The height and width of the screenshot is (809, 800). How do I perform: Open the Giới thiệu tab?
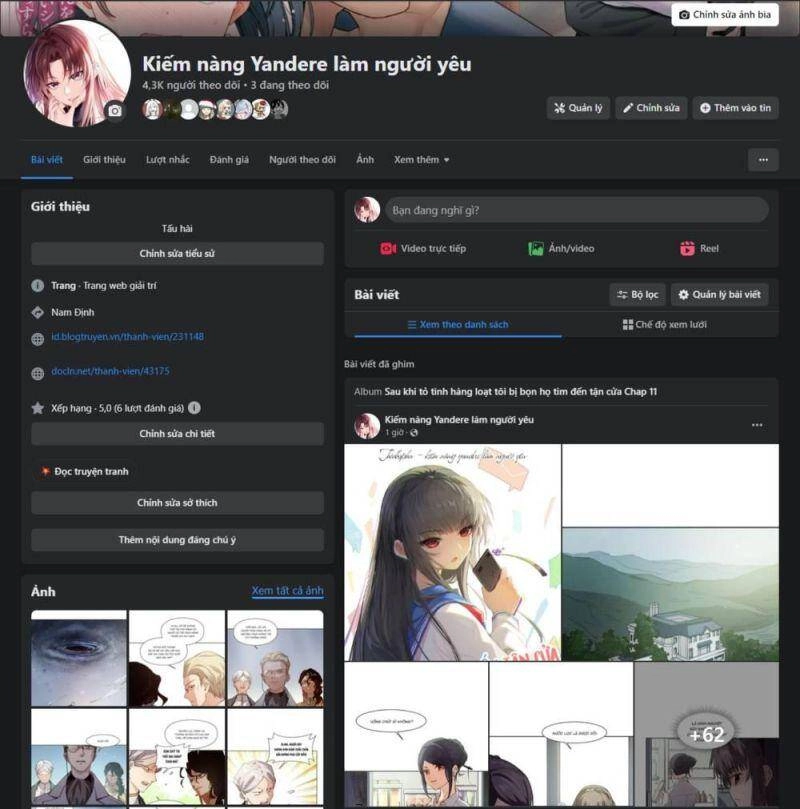coord(104,160)
